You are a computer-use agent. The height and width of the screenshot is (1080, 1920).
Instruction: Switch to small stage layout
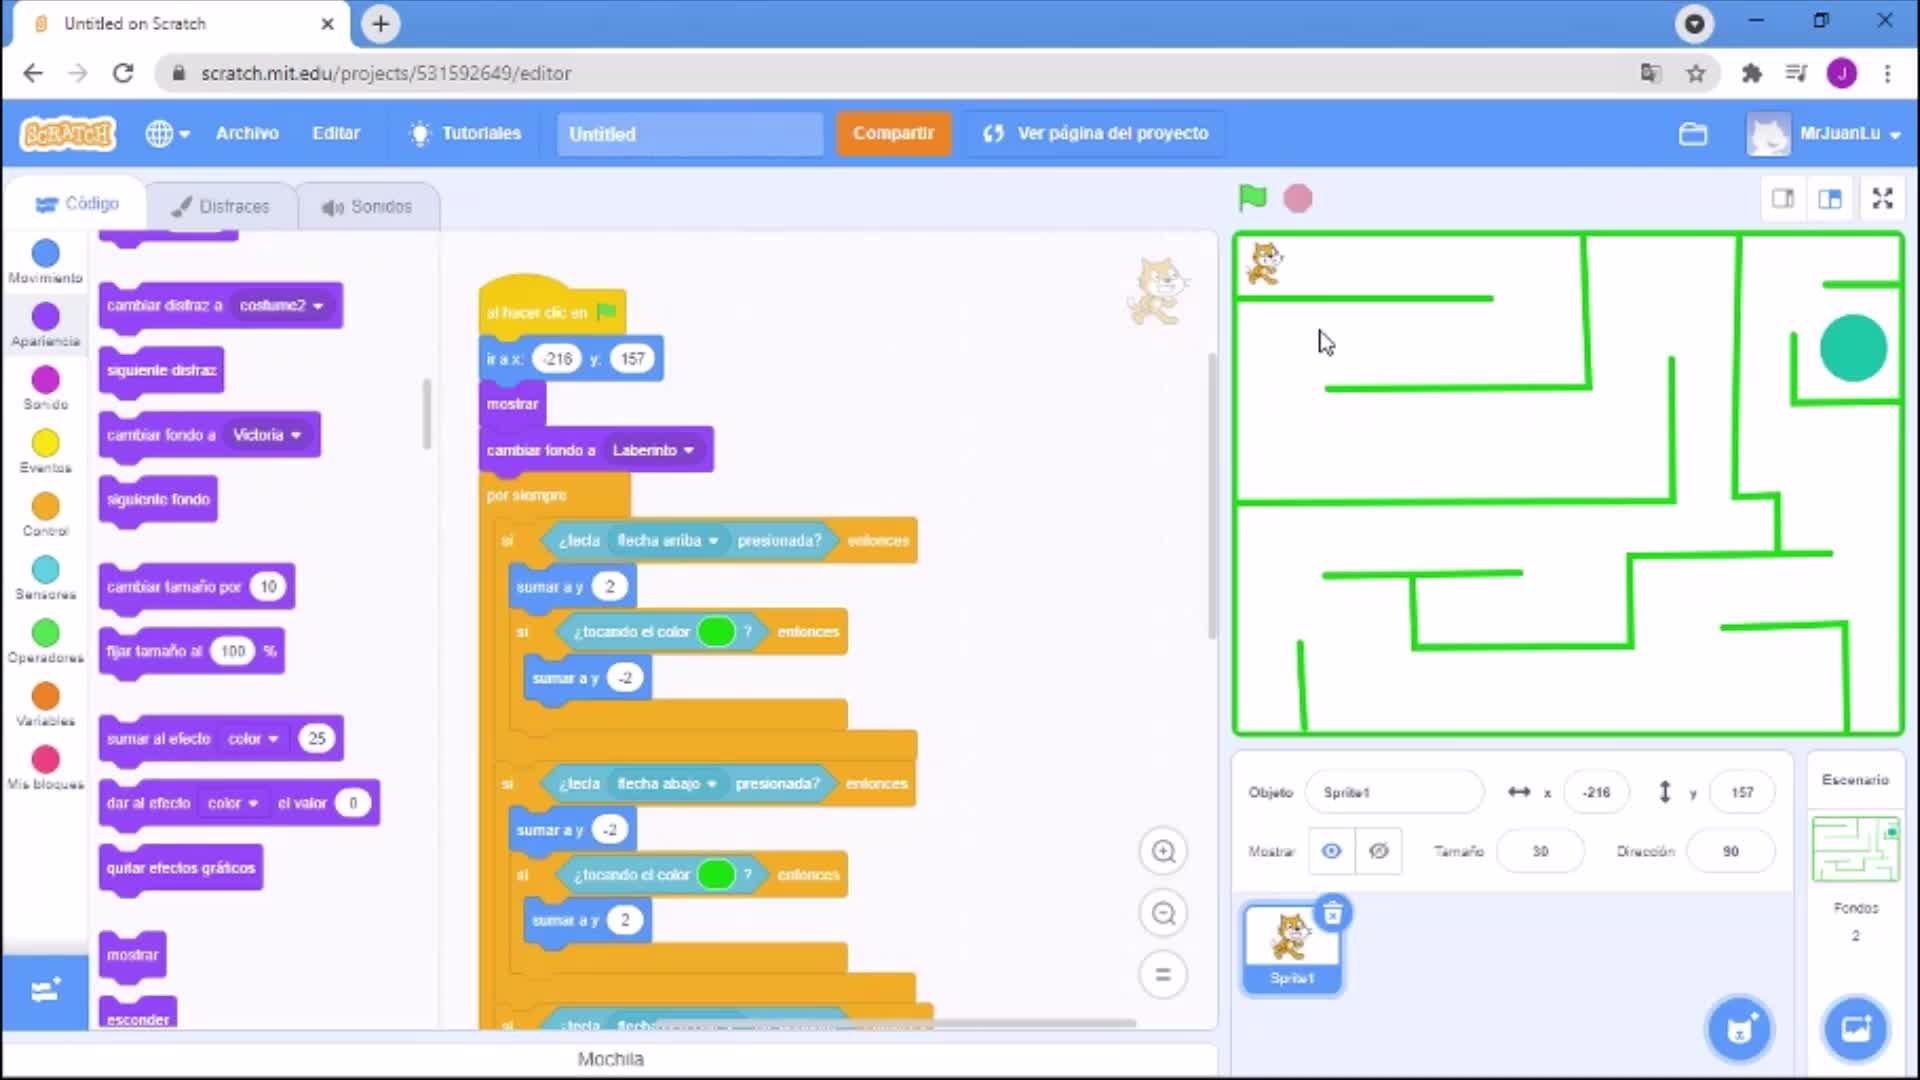(x=1783, y=198)
